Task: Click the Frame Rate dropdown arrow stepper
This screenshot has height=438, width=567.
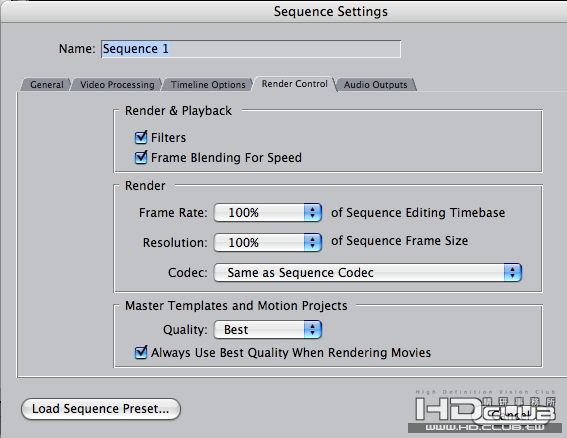Action: [312, 212]
